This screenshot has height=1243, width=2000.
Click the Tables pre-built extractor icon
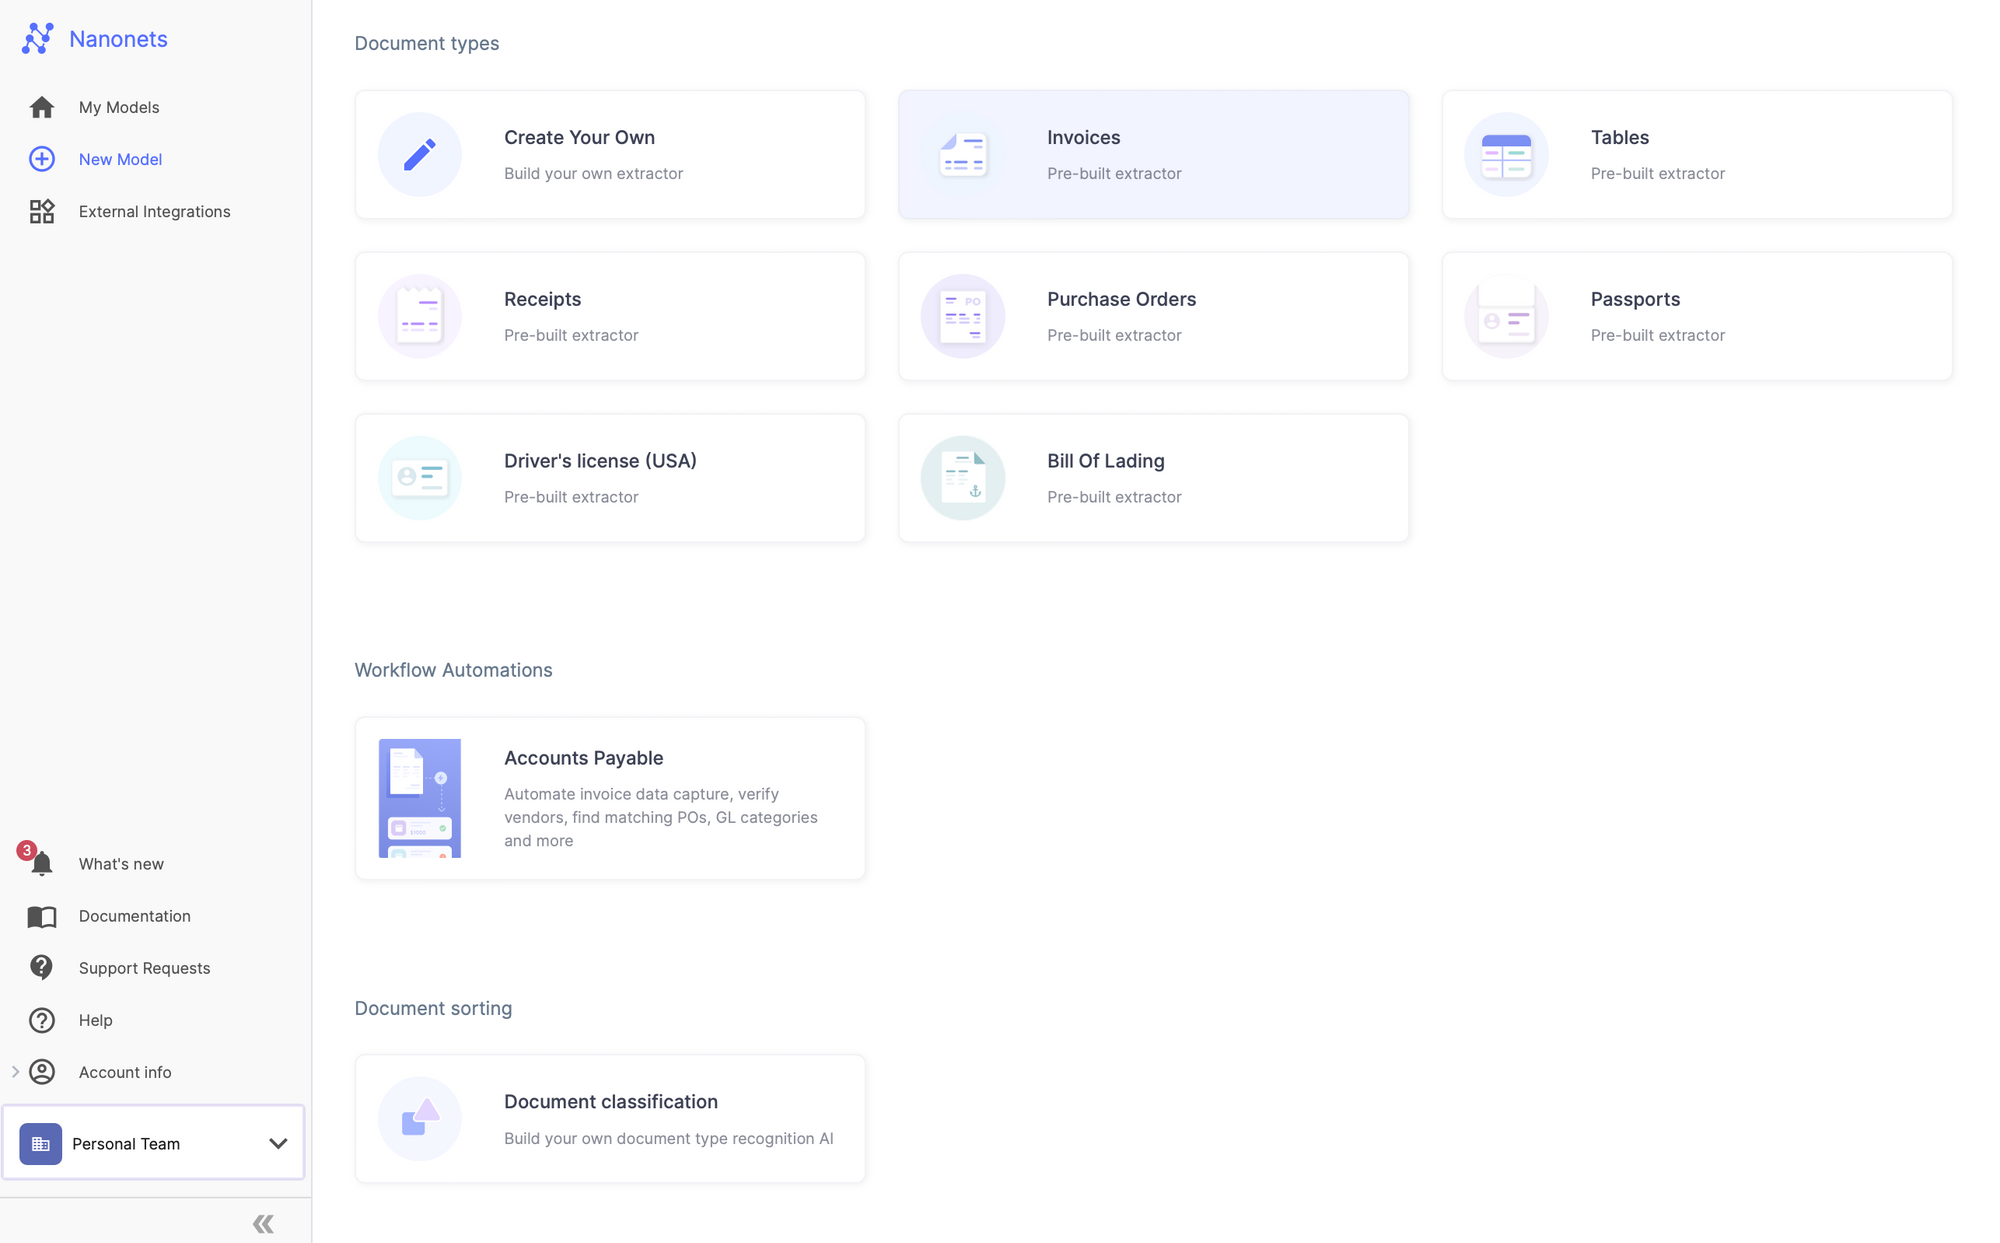click(x=1505, y=153)
